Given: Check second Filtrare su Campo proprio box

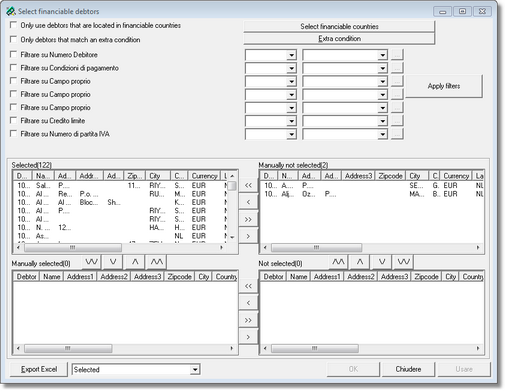Looking at the screenshot, I should [13, 94].
